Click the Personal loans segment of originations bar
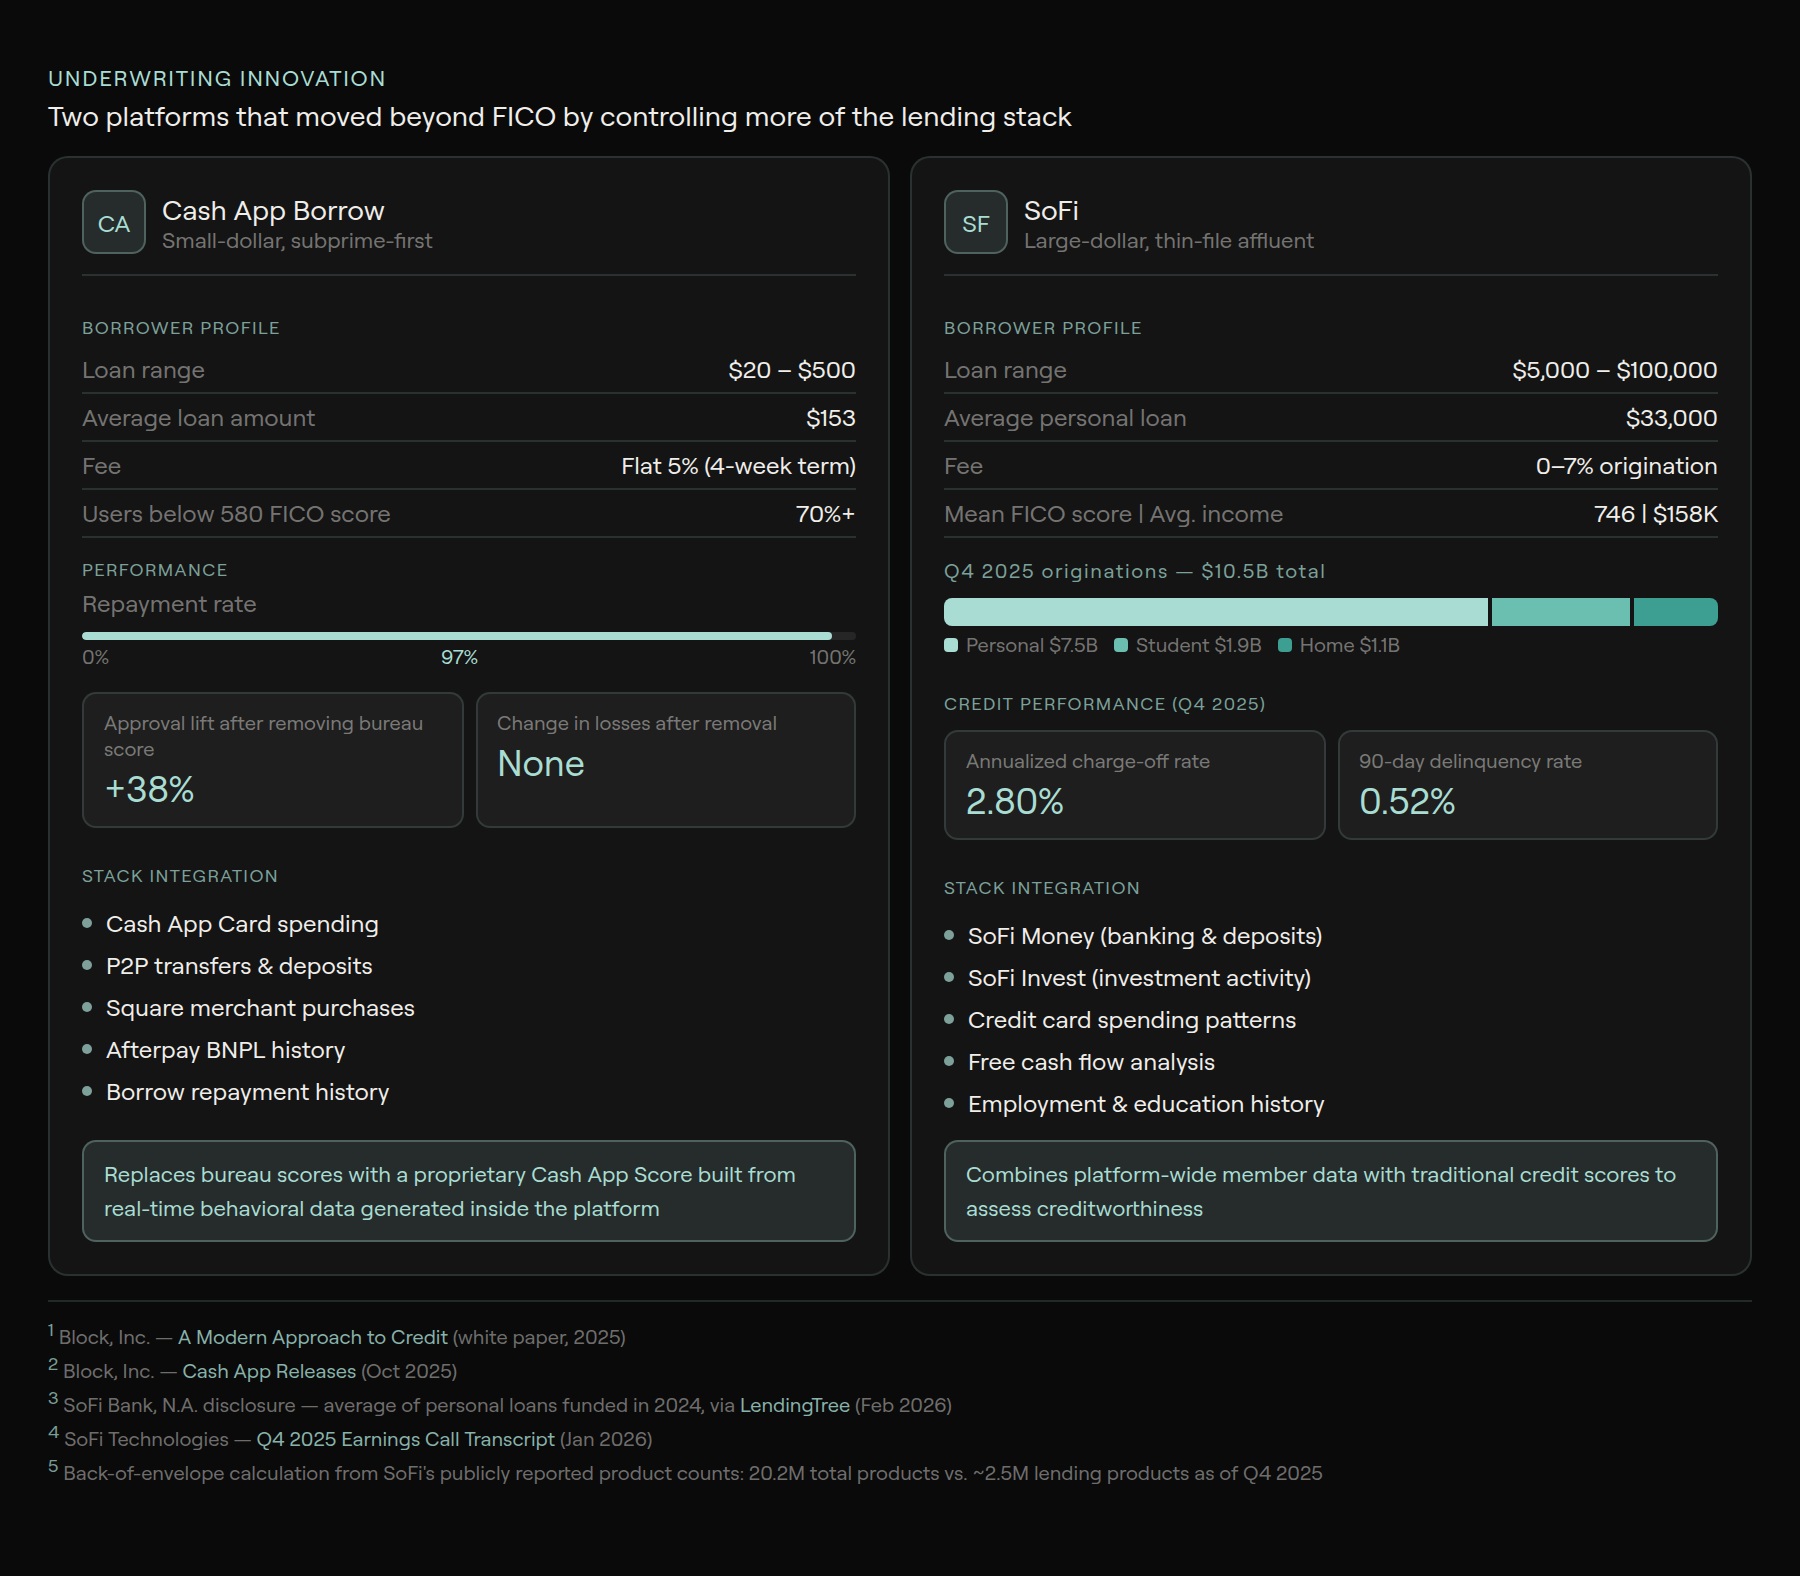1800x1576 pixels. tap(1215, 612)
